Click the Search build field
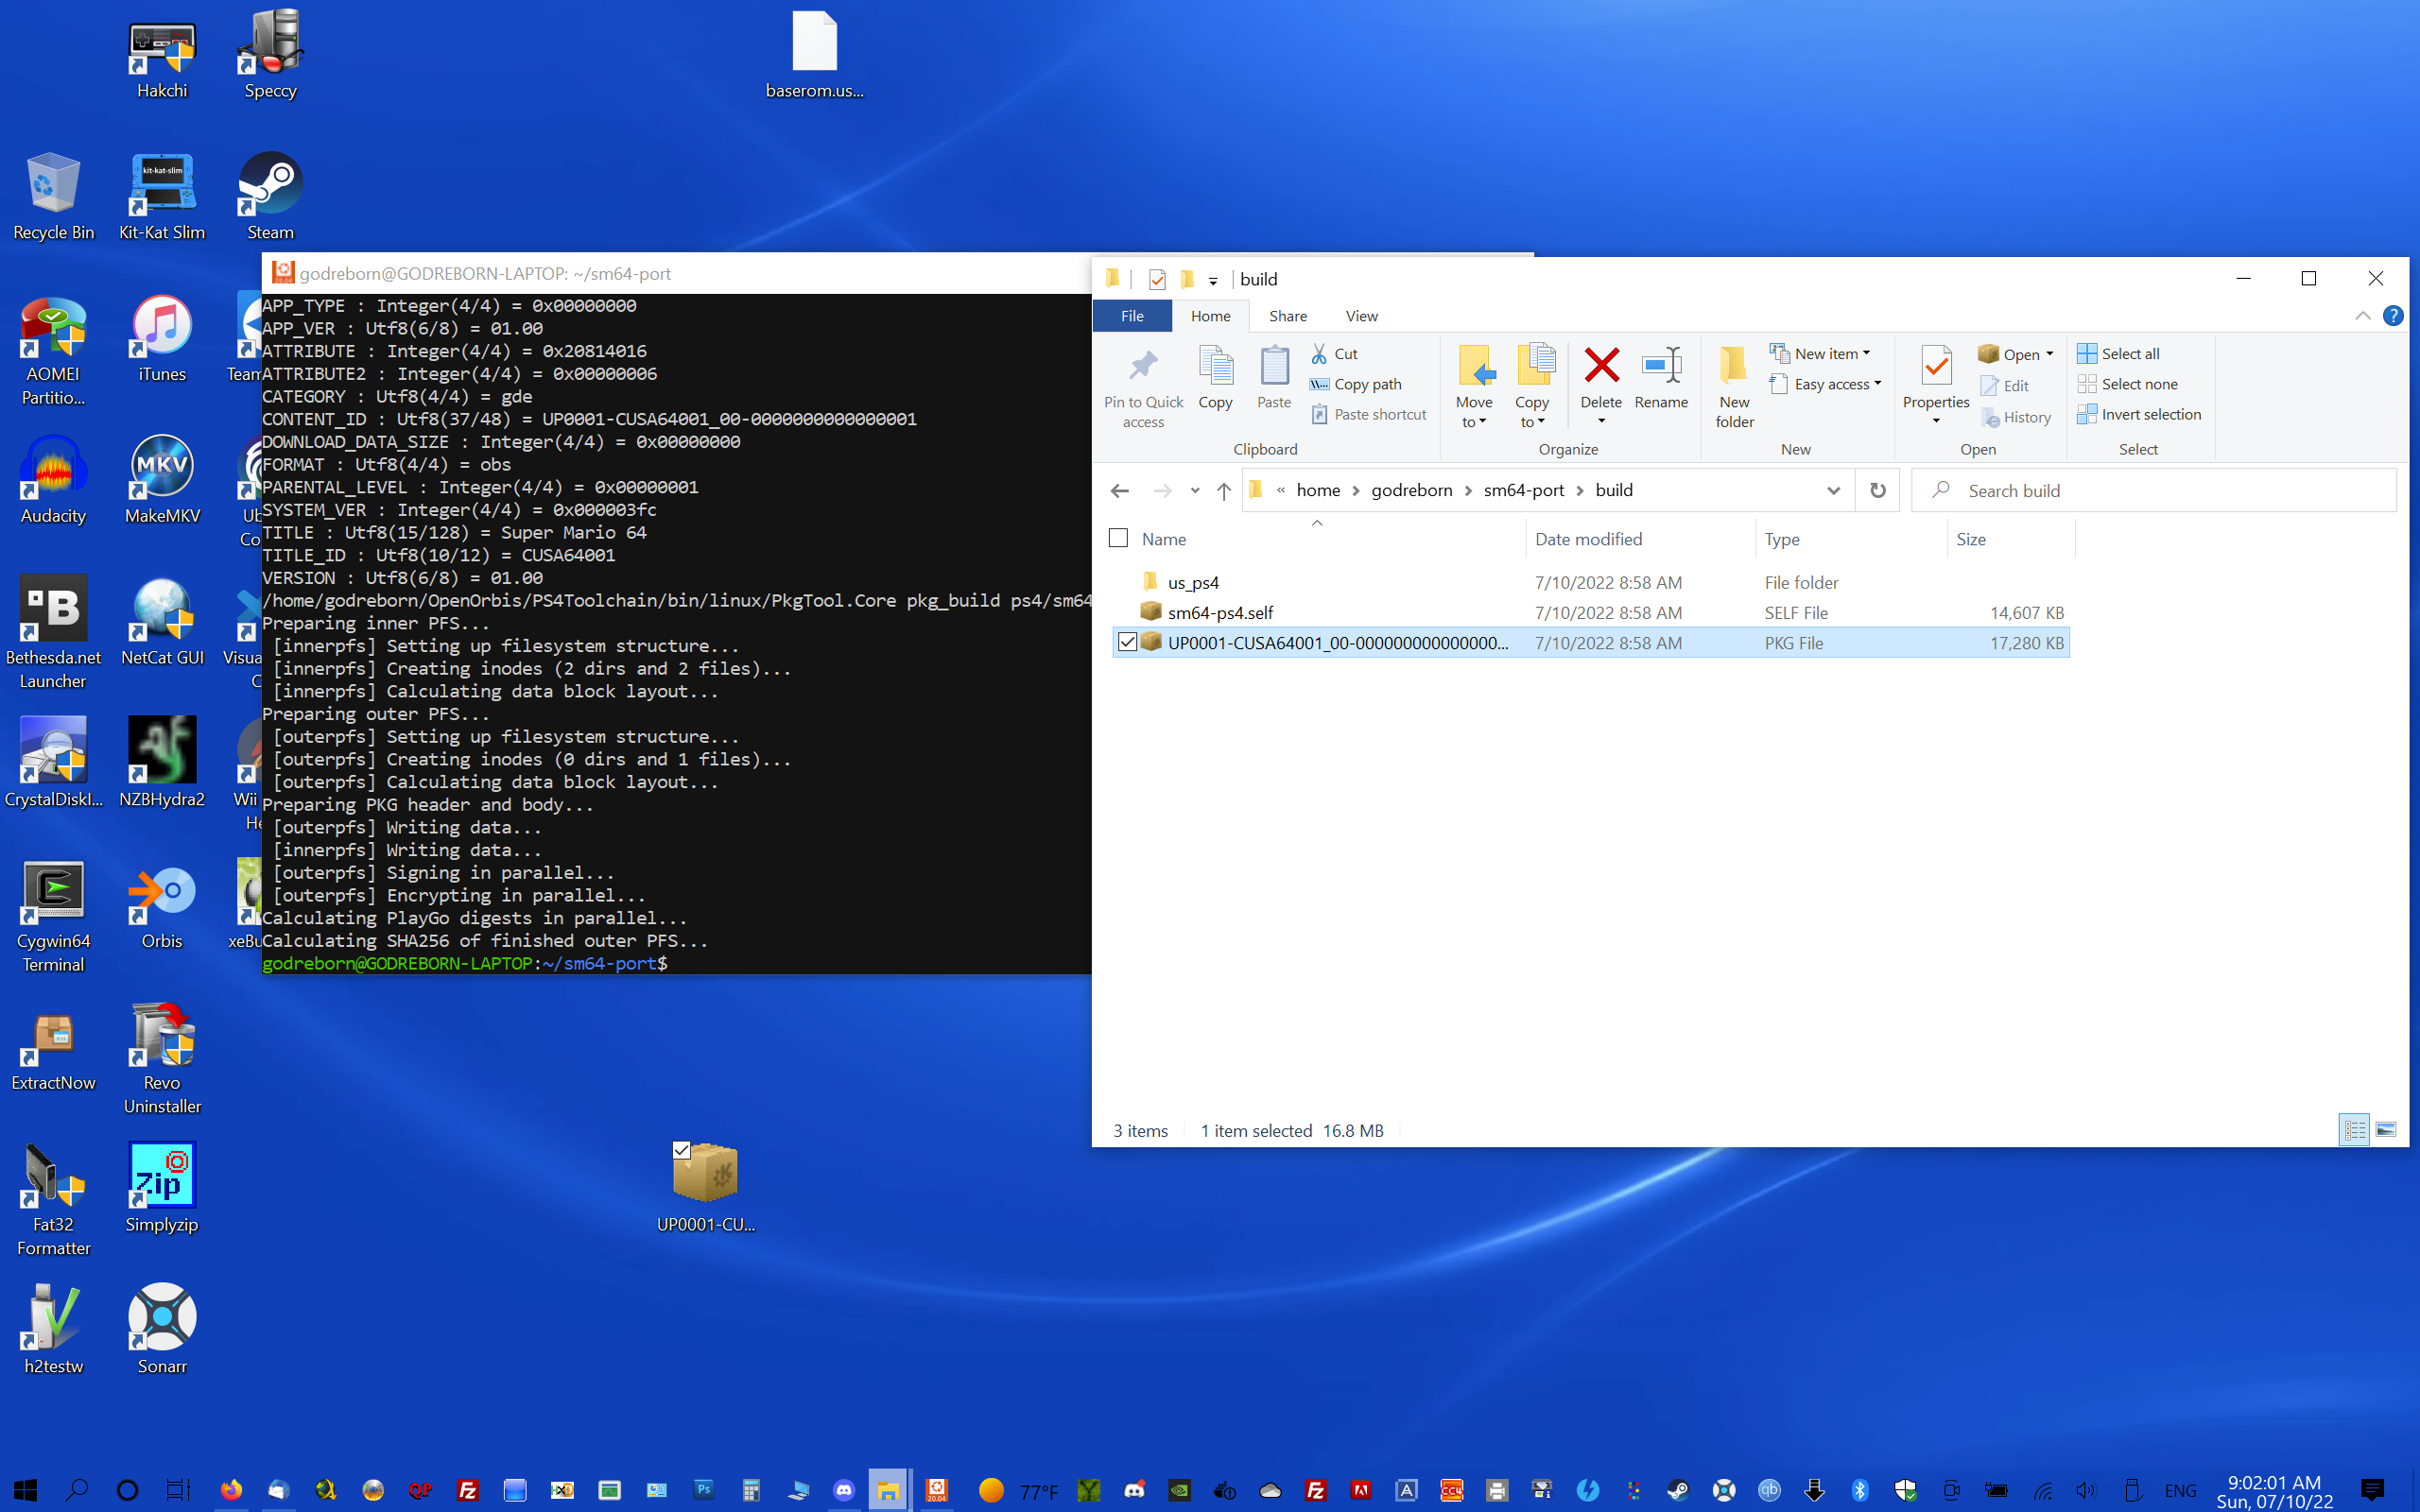Screen dimensions: 2420x1512 (x=2153, y=490)
